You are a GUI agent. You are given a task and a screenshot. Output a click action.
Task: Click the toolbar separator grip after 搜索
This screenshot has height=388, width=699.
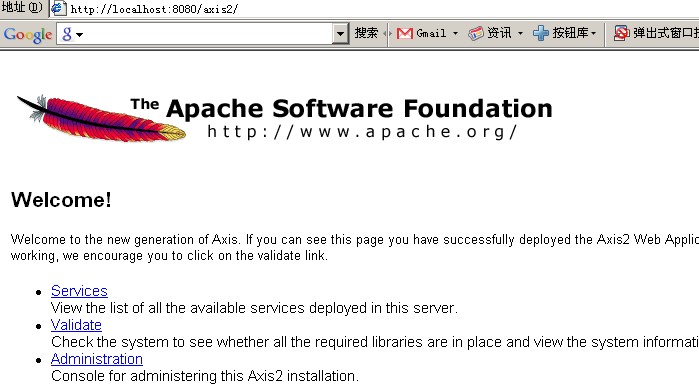click(x=388, y=33)
